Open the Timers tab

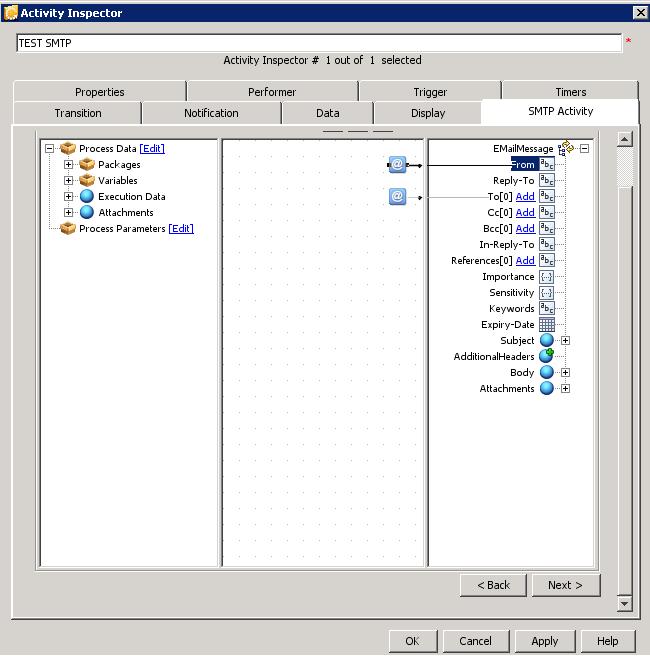tap(571, 92)
